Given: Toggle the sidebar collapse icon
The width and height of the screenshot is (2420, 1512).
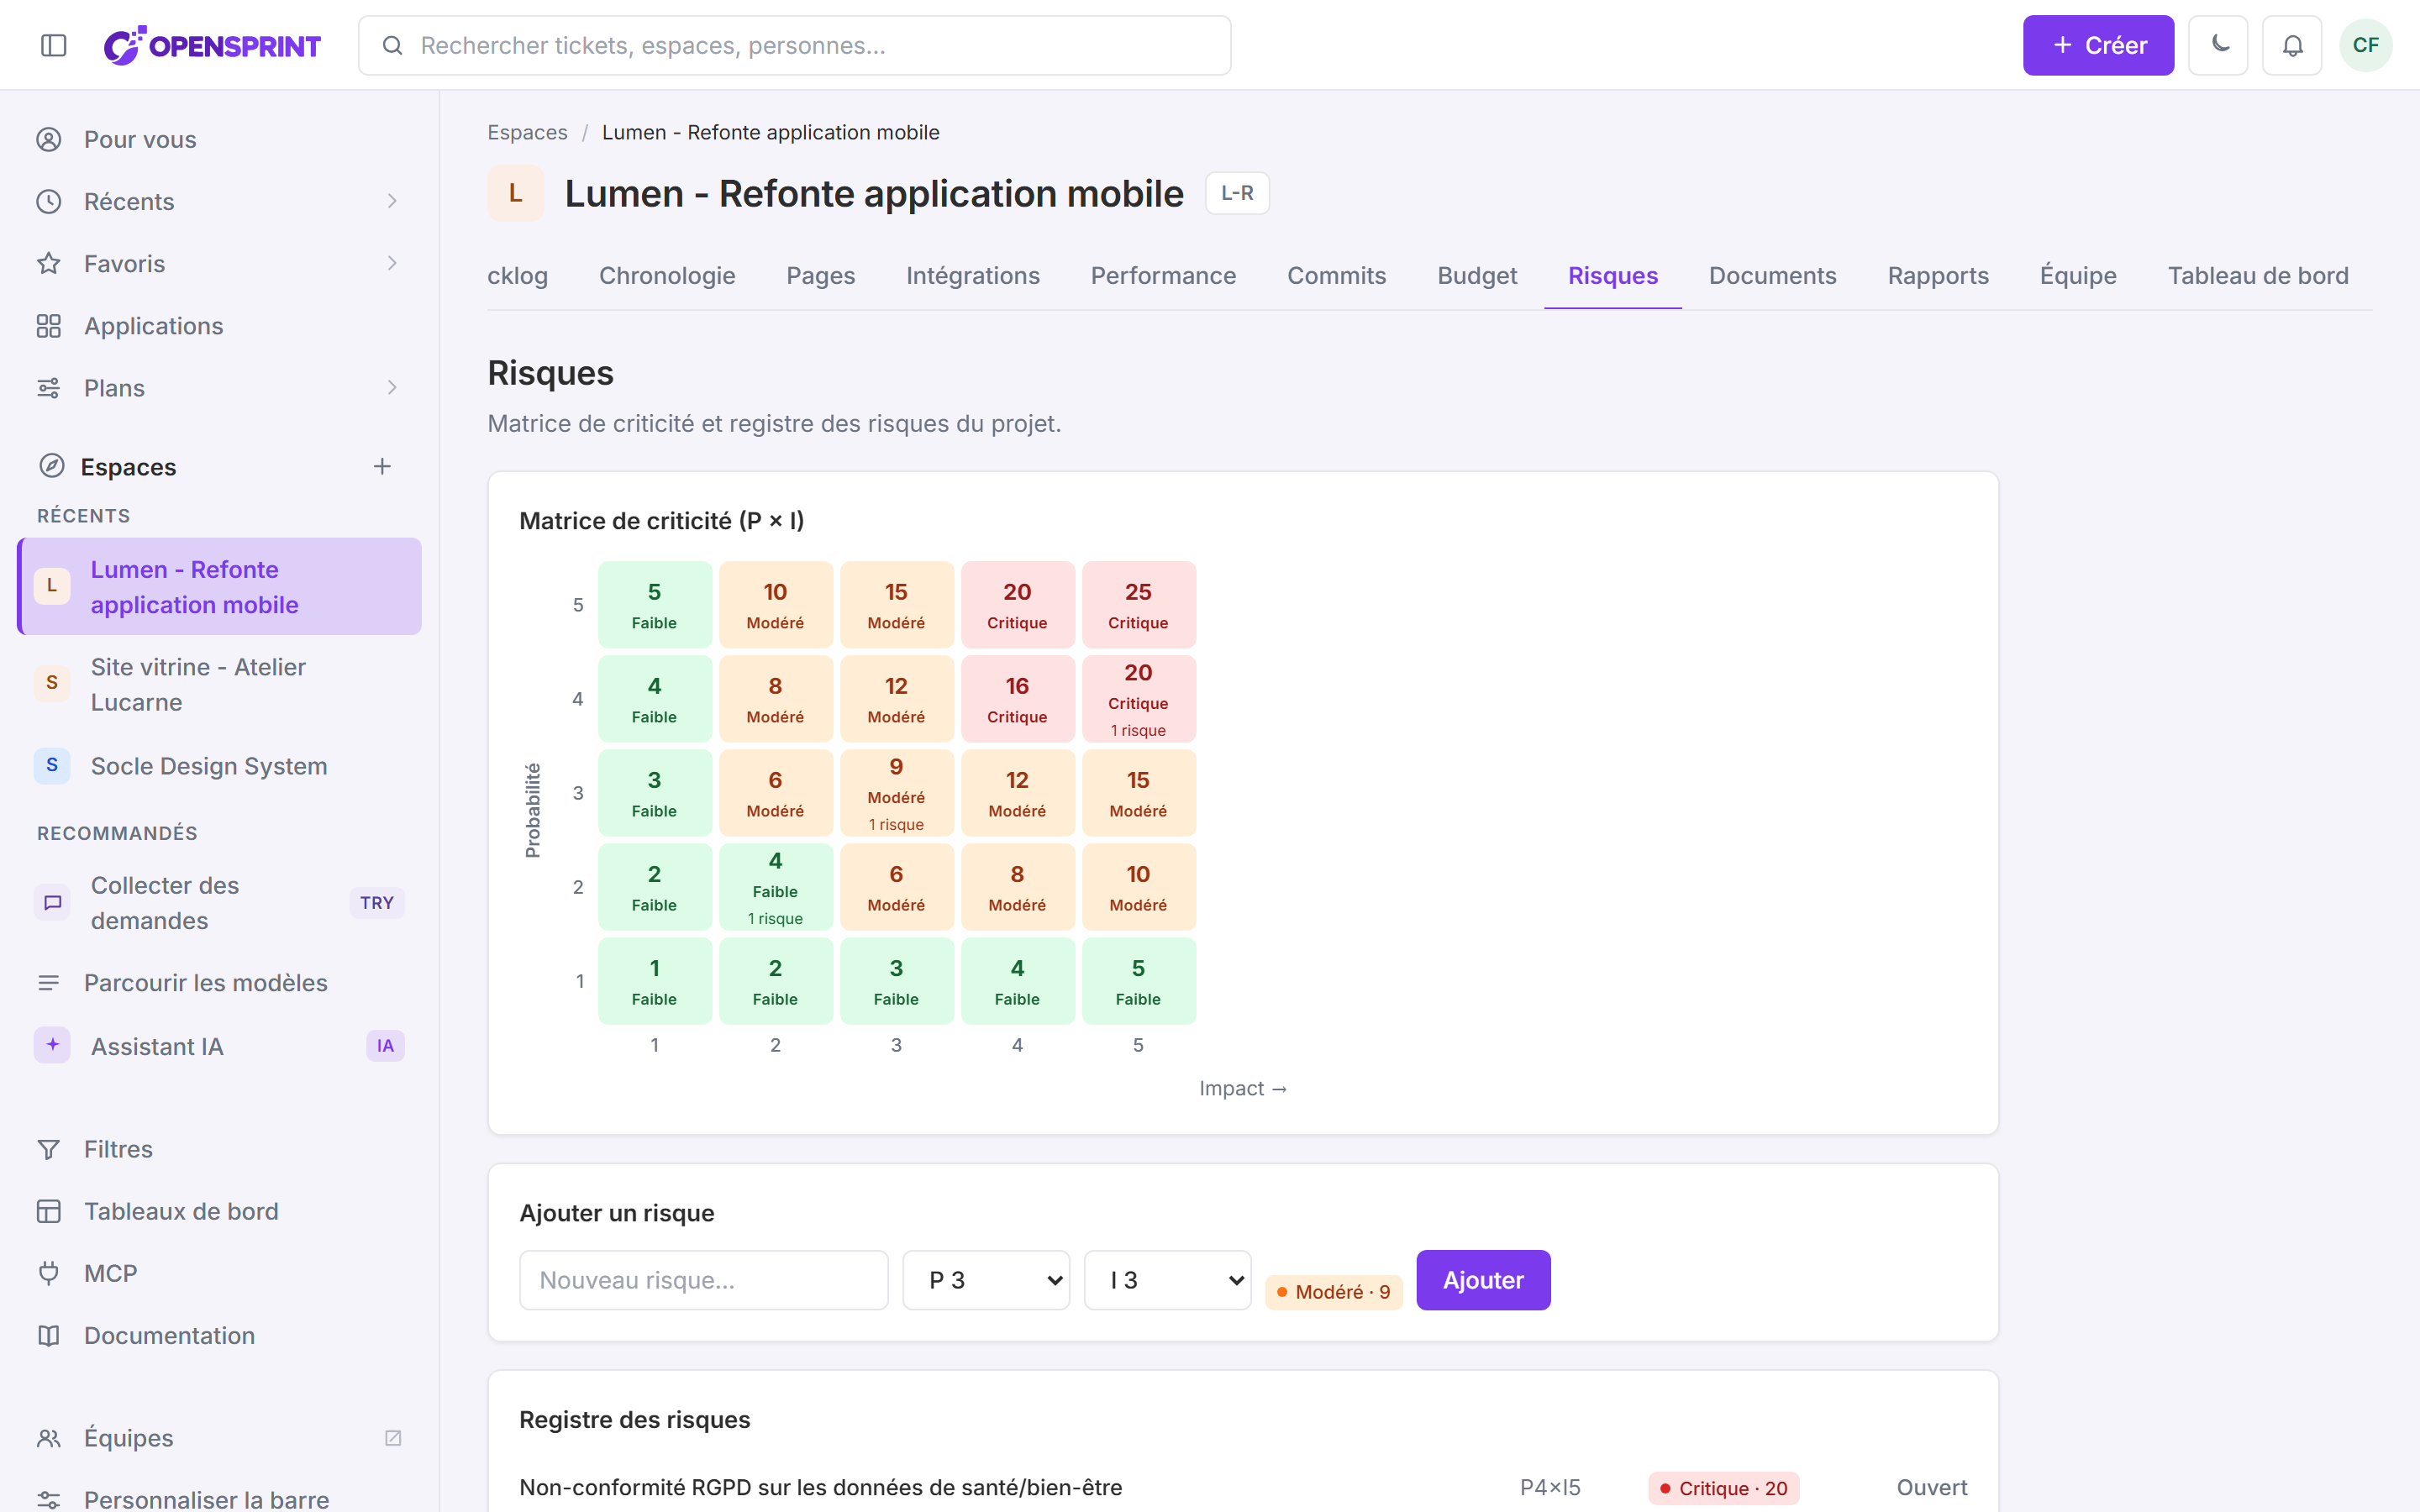Looking at the screenshot, I should pos(54,45).
